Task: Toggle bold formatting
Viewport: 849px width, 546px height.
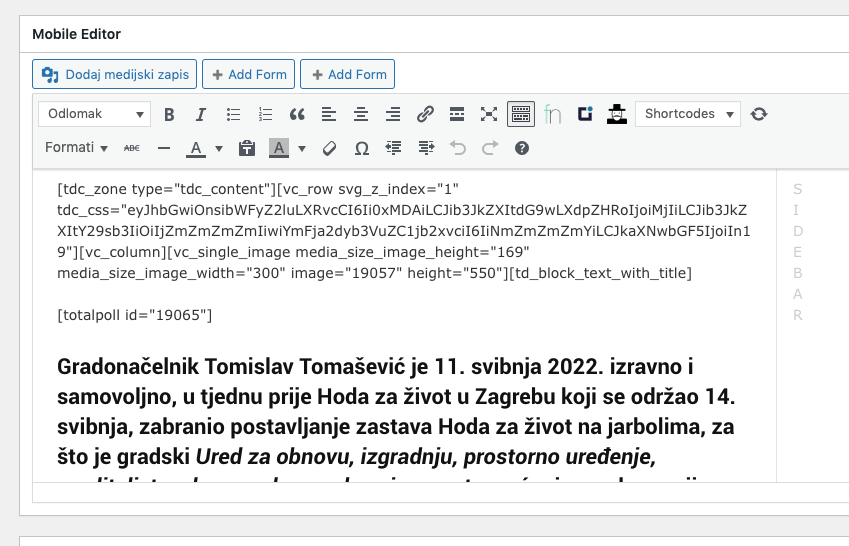Action: [x=169, y=114]
